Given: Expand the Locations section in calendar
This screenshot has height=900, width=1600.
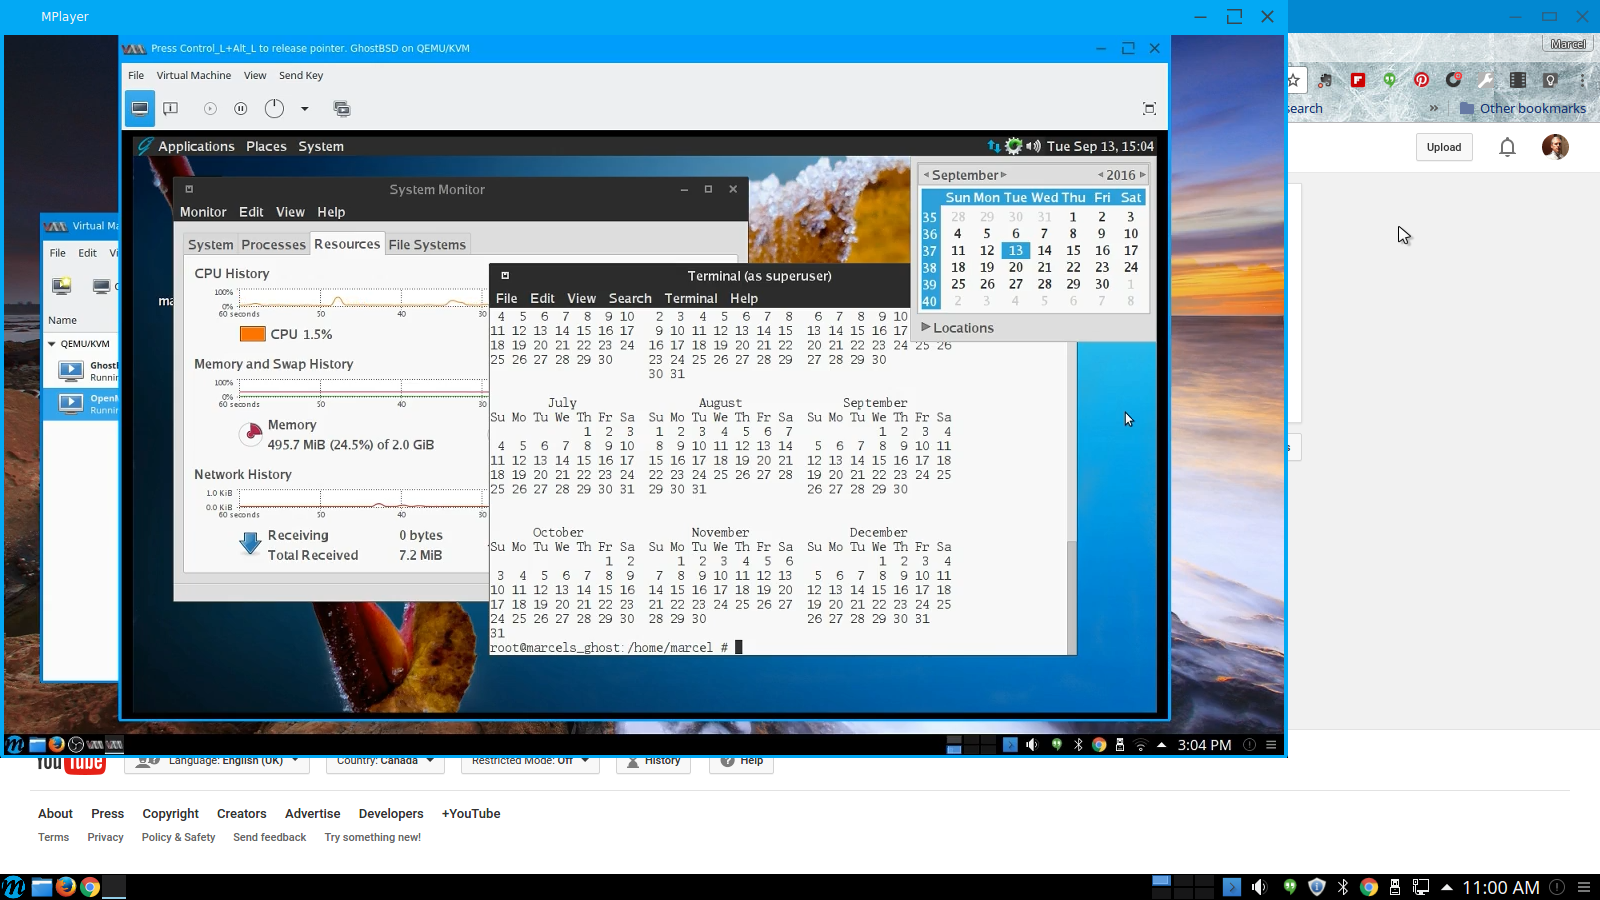Looking at the screenshot, I should click(958, 327).
